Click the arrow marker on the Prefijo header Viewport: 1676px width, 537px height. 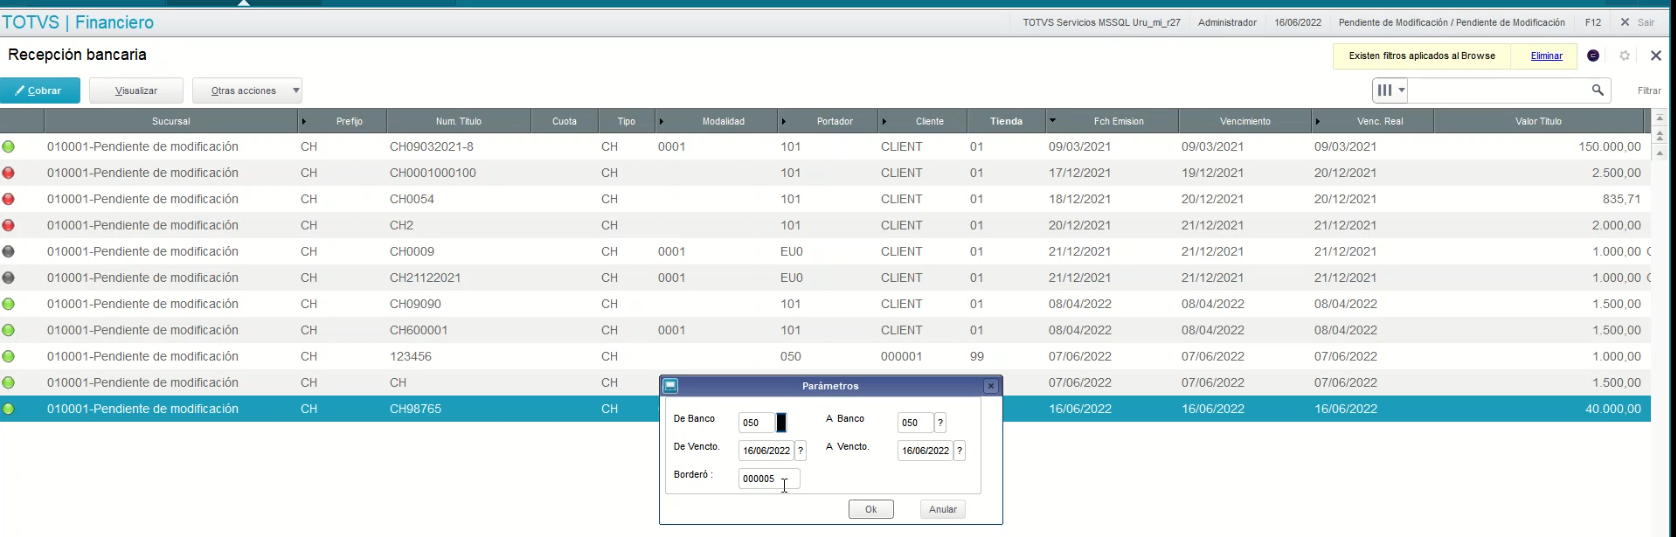click(304, 122)
